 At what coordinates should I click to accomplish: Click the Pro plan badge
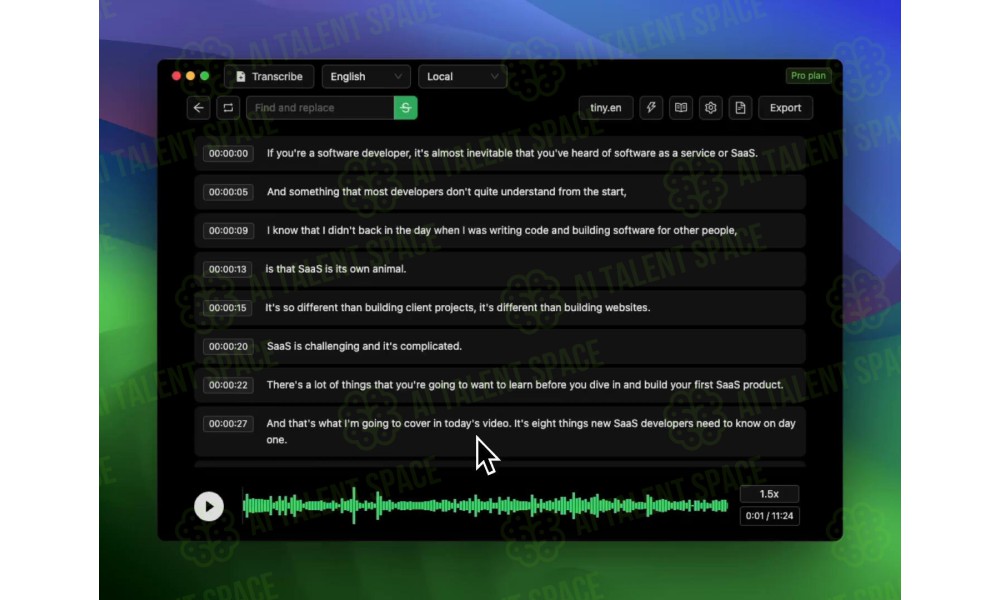point(808,75)
